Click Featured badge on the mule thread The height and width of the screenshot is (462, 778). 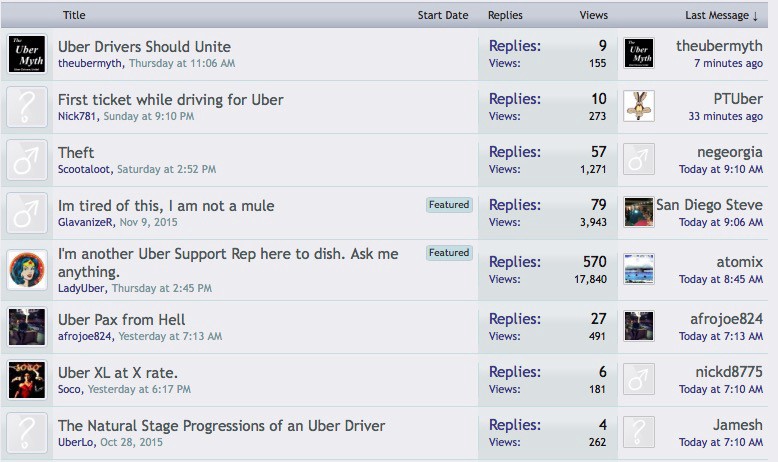point(449,204)
